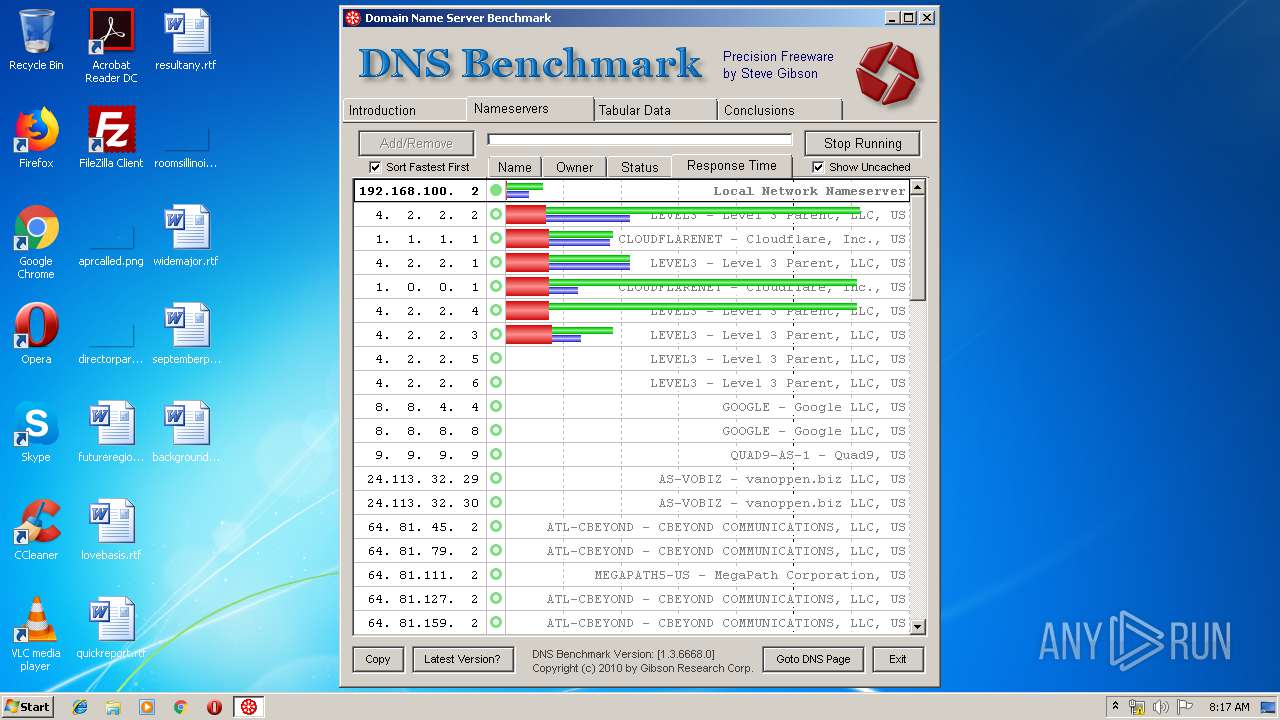Screen dimensions: 1280x720
Task: Open media player taskbar icon
Action: coord(147,707)
